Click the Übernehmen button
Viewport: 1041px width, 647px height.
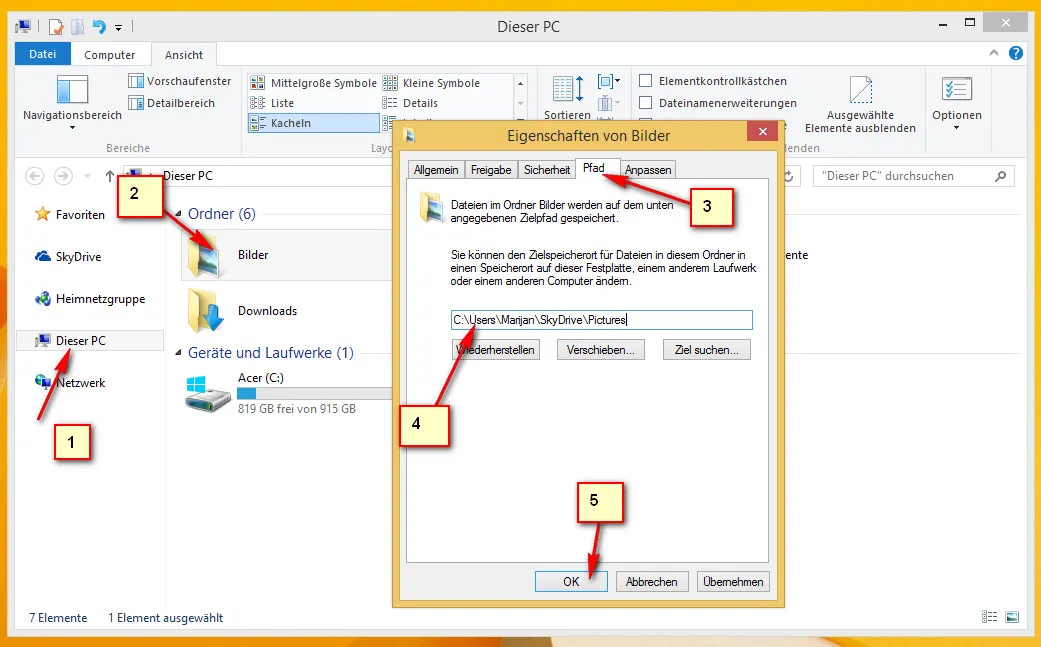pos(733,581)
